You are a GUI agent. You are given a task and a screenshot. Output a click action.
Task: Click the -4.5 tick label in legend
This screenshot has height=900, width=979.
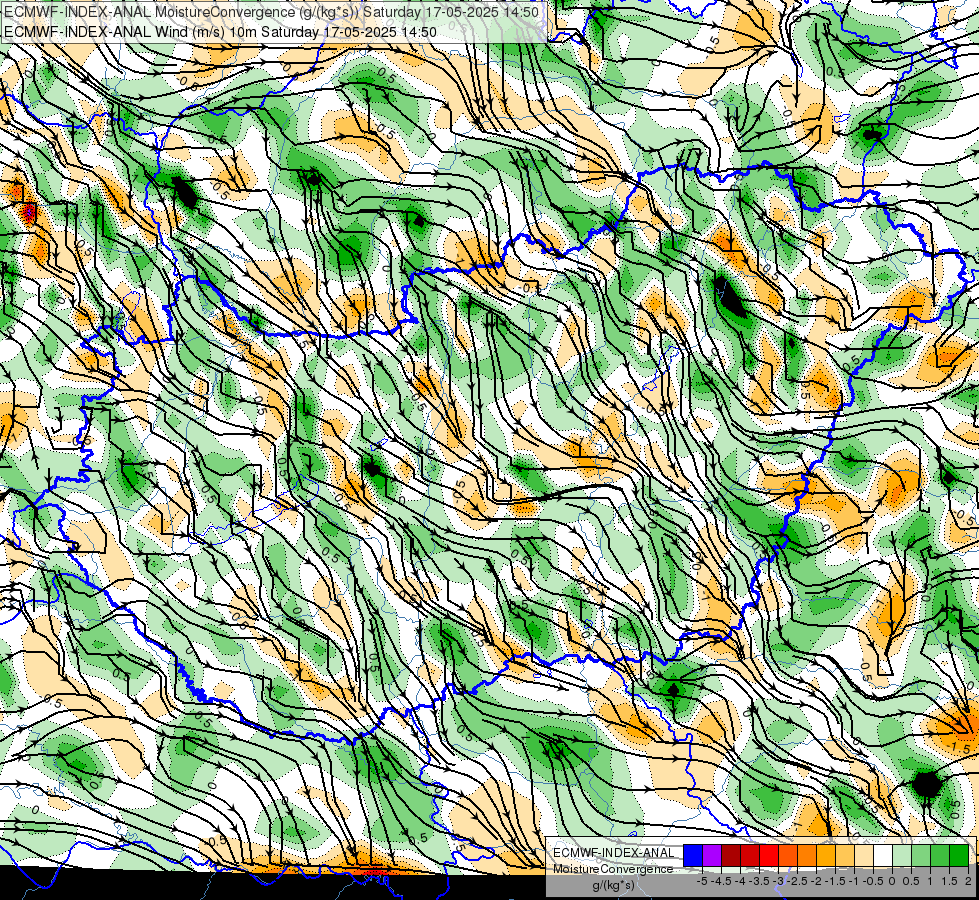(x=721, y=881)
